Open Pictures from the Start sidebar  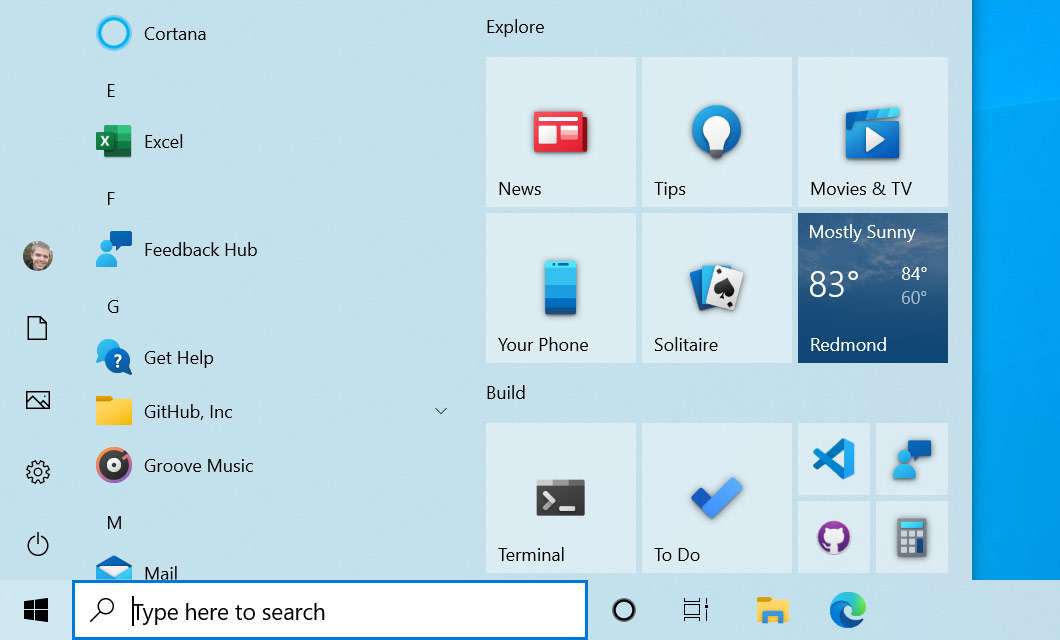point(38,400)
